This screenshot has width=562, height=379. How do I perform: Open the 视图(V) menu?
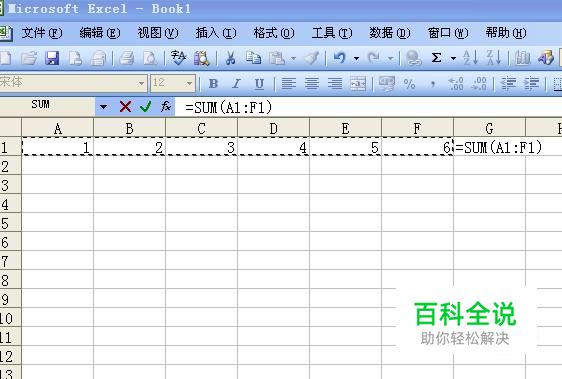pos(158,33)
